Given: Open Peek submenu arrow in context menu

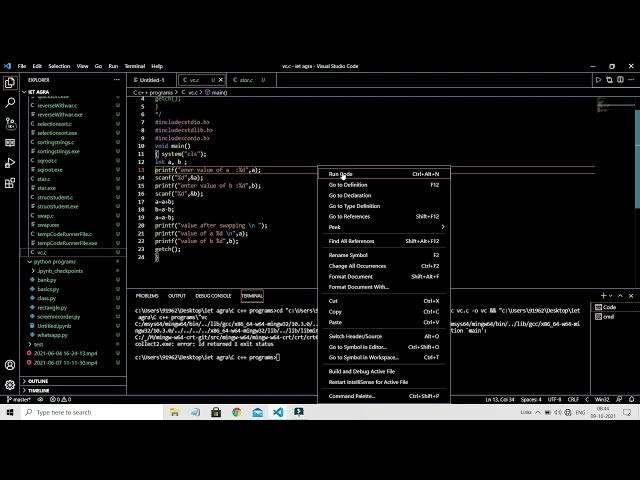Looking at the screenshot, I should click(x=442, y=227).
